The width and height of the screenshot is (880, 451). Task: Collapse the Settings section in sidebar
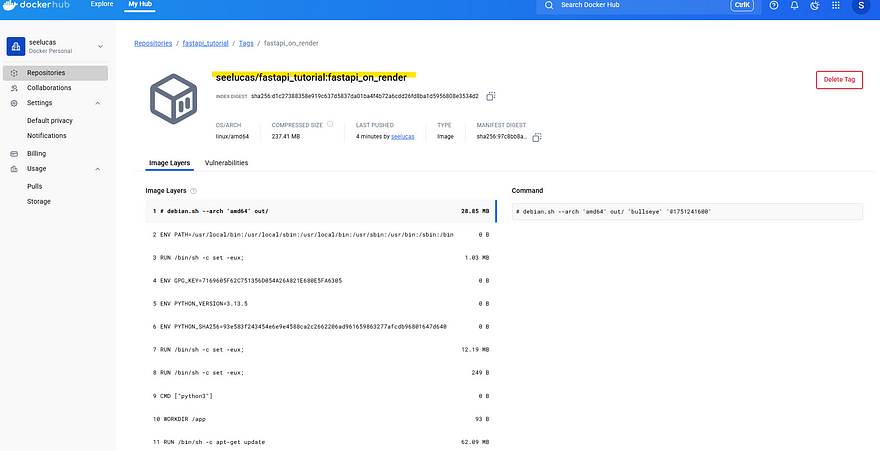[x=98, y=103]
